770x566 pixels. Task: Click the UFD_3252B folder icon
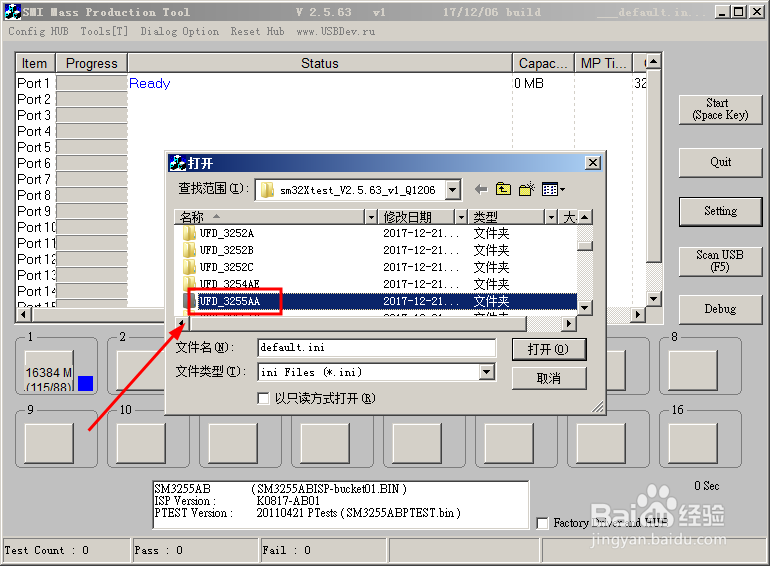189,250
